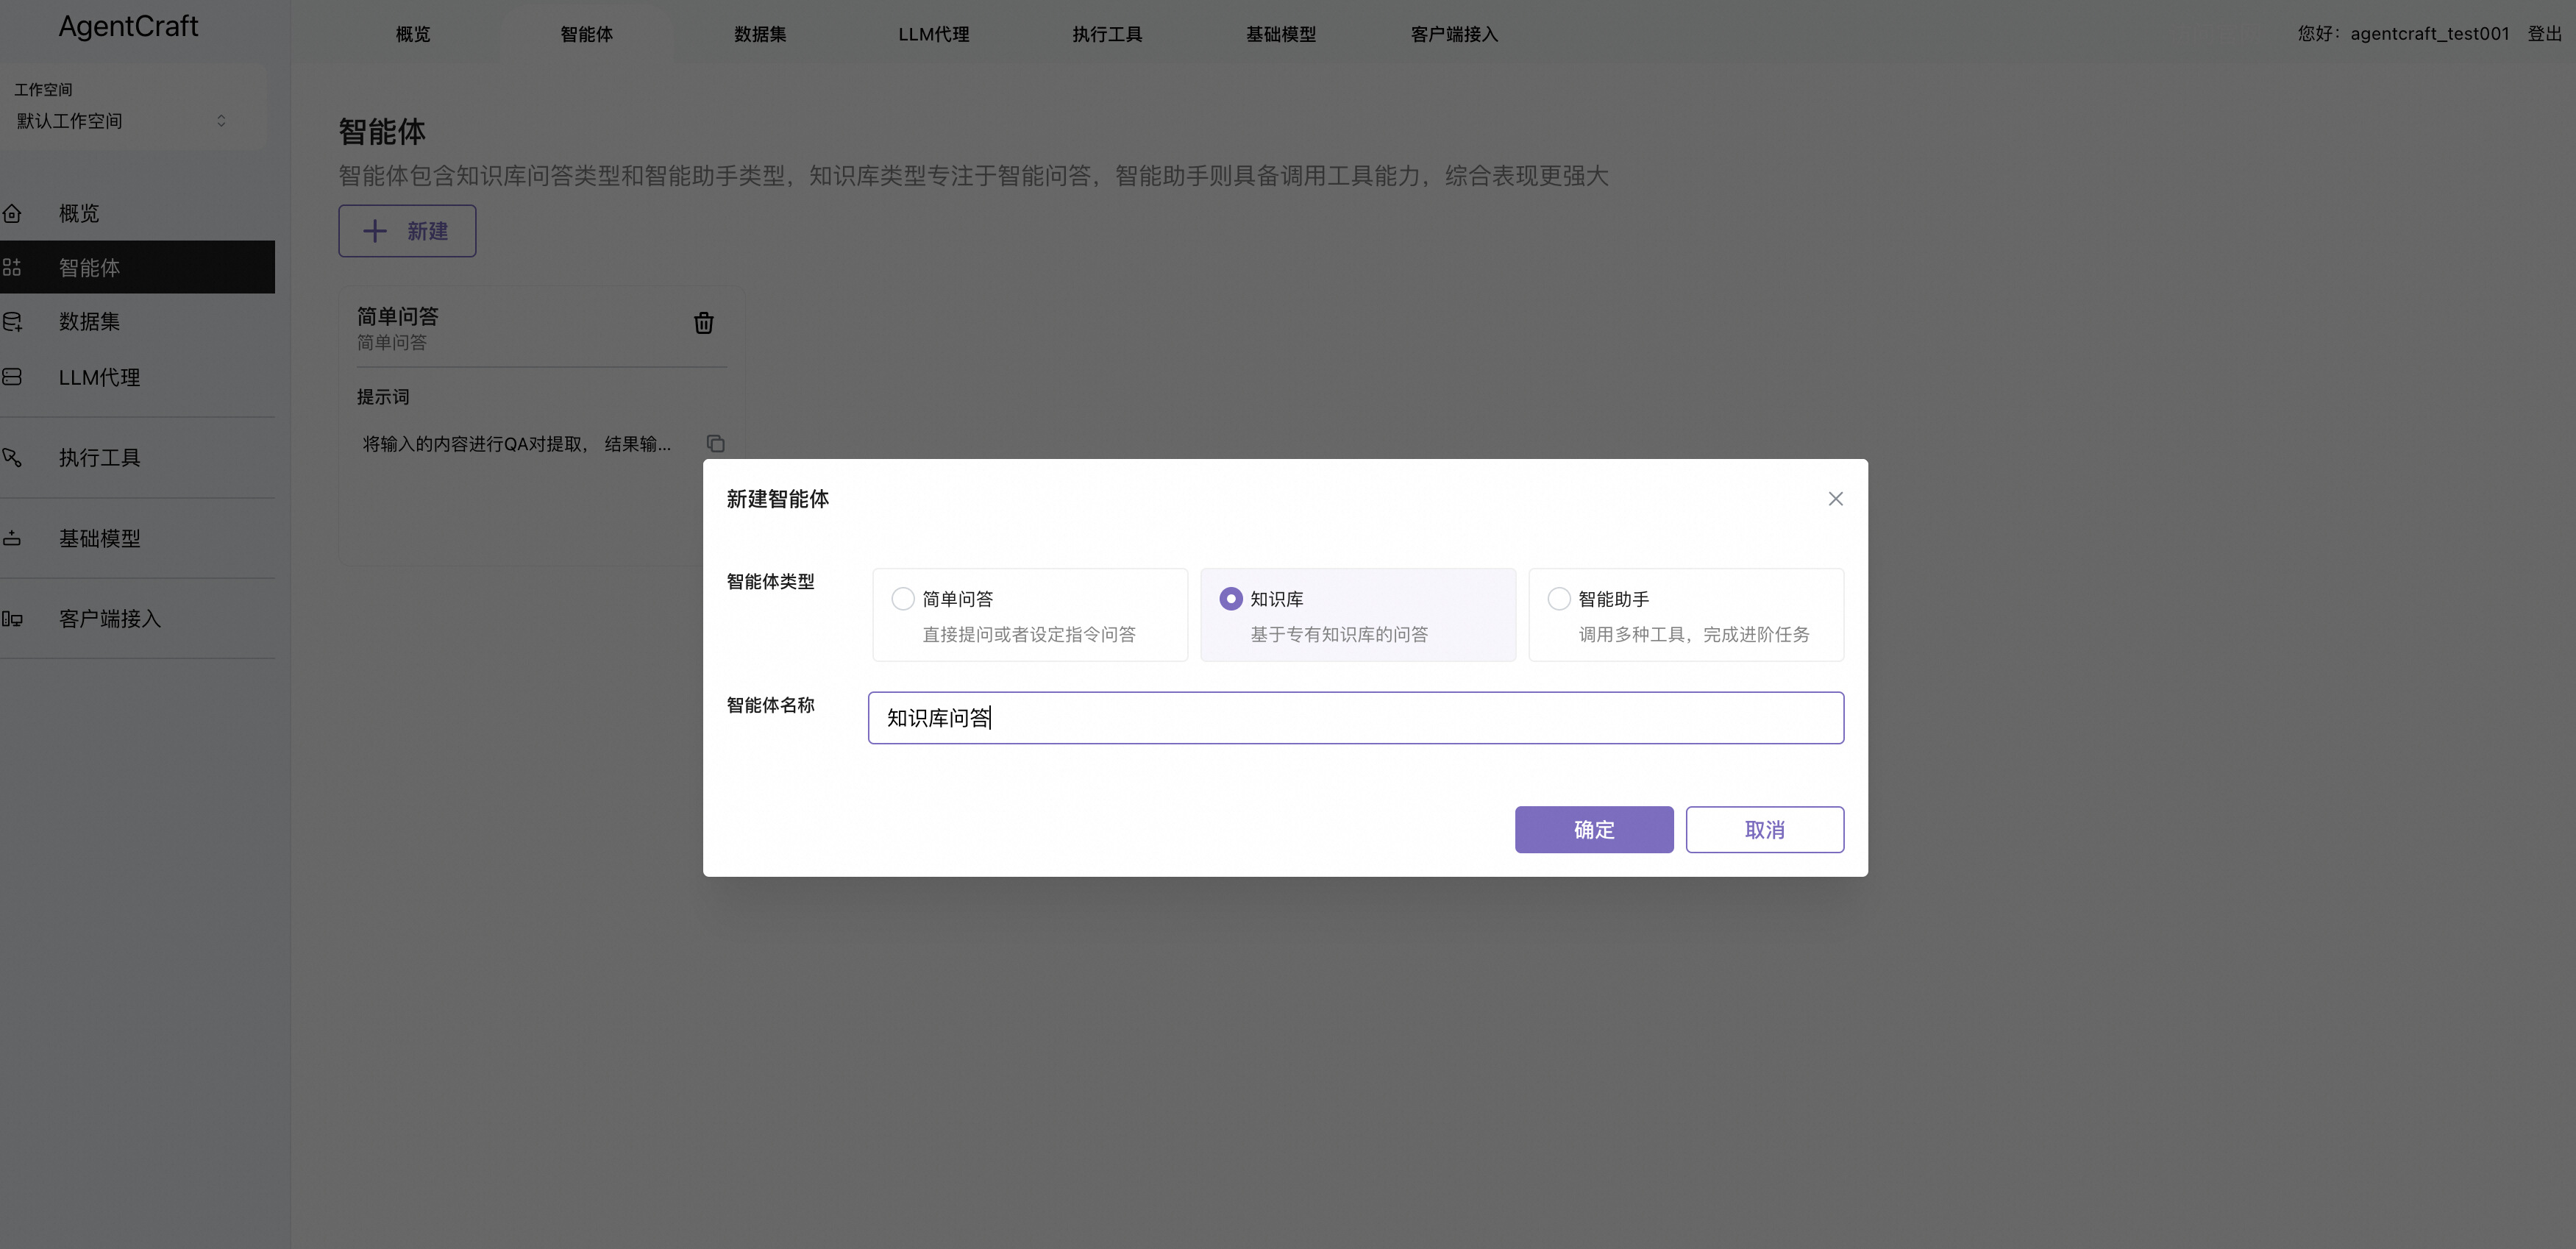Screen dimensions: 2576x1249
Task: Click the 智能体 grid icon in sidebar
Action: point(12,267)
